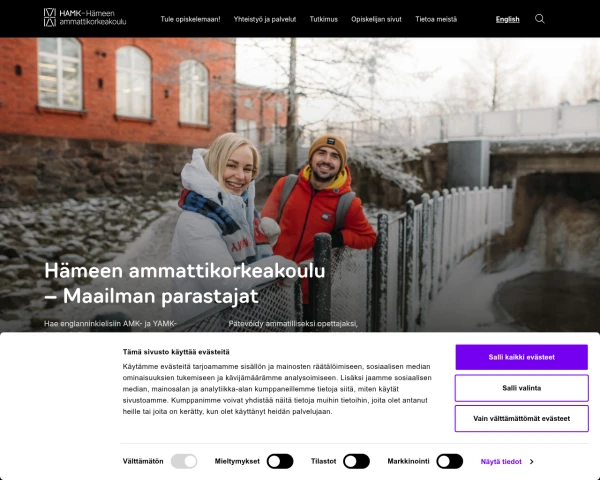This screenshot has height=480, width=600.
Task: Click the Salli valinta button
Action: click(522, 388)
